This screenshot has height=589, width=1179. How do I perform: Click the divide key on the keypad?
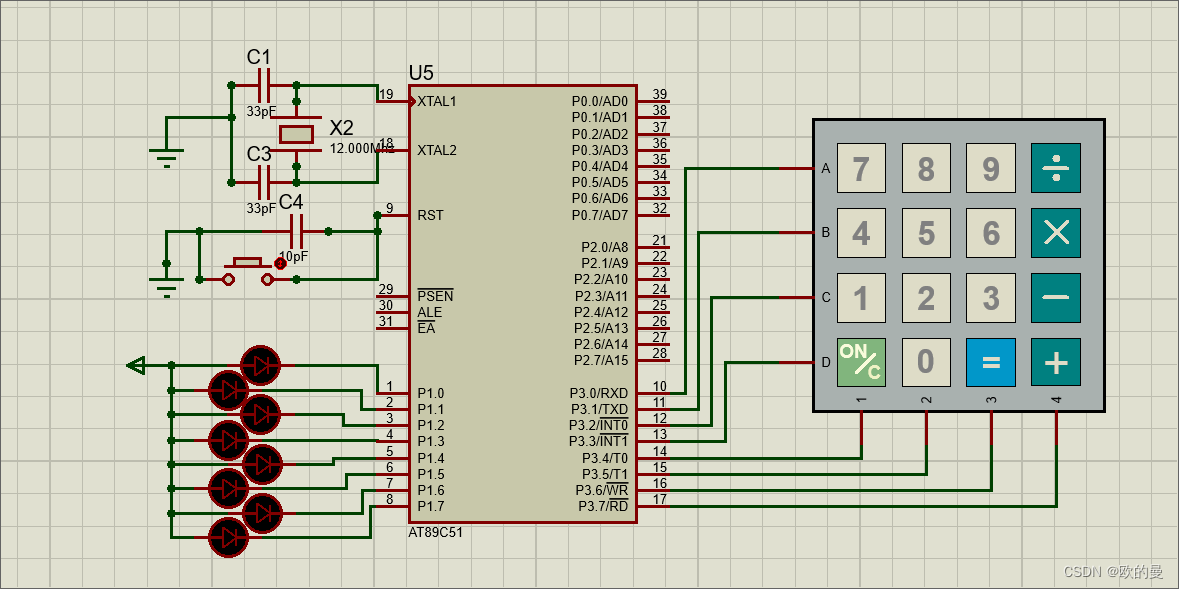click(1056, 168)
